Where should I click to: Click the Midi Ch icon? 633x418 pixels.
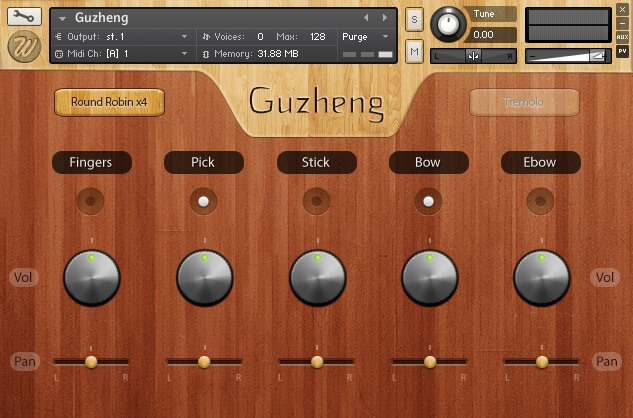[59, 54]
